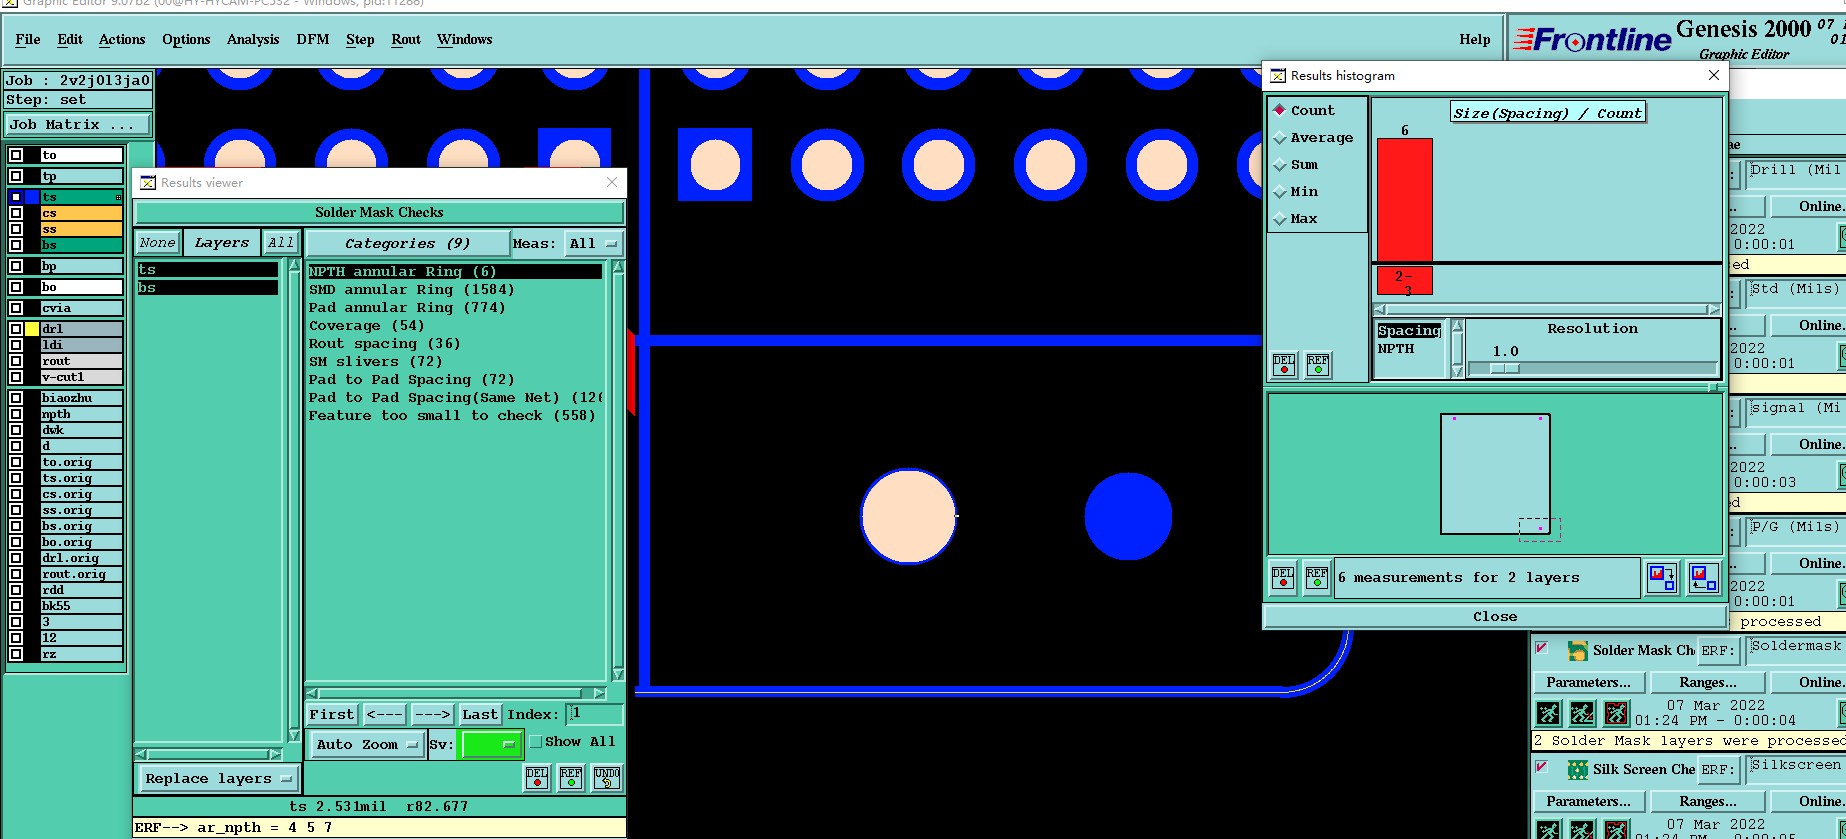This screenshot has height=839, width=1846.
Task: Click histogram import icon with left arrow
Action: point(1703,578)
